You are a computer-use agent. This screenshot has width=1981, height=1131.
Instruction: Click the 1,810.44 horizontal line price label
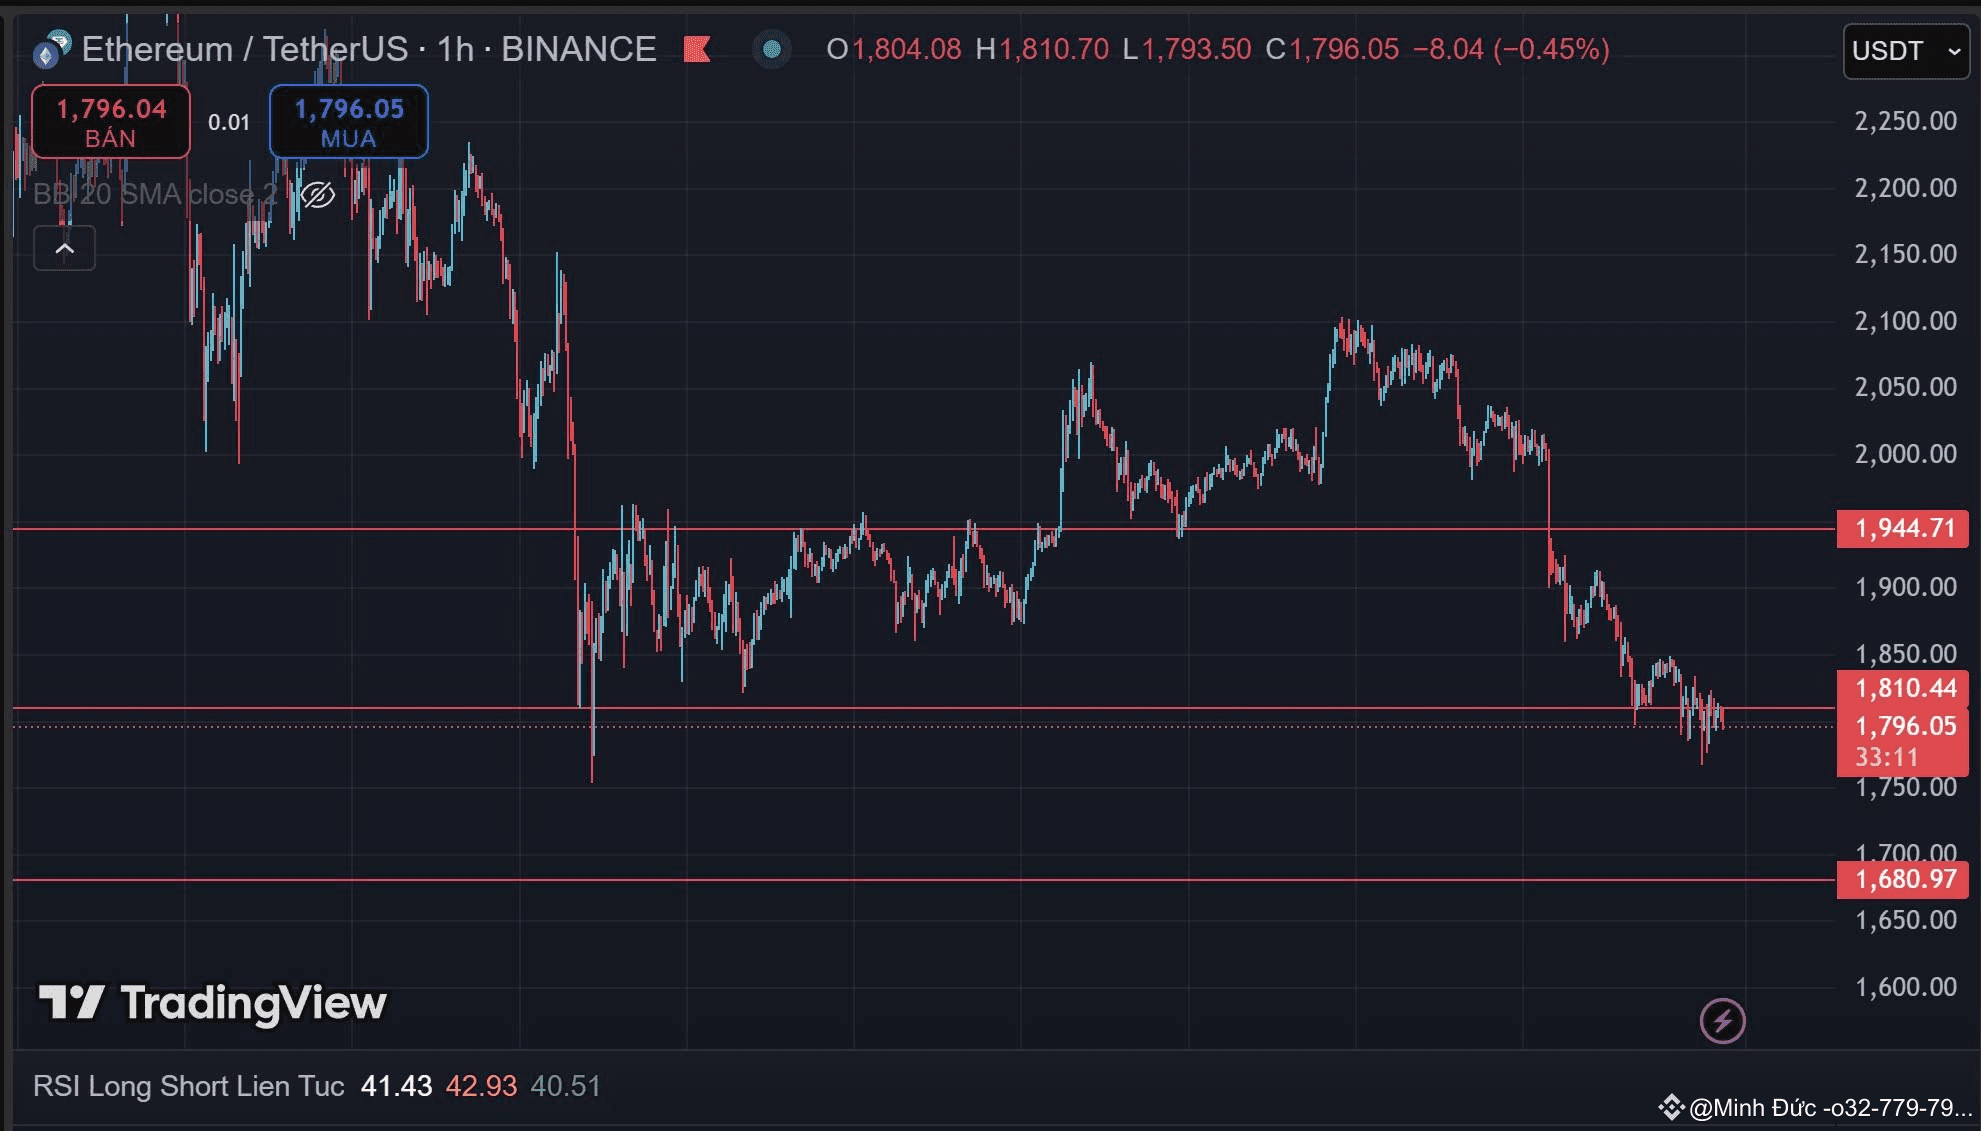click(1903, 688)
